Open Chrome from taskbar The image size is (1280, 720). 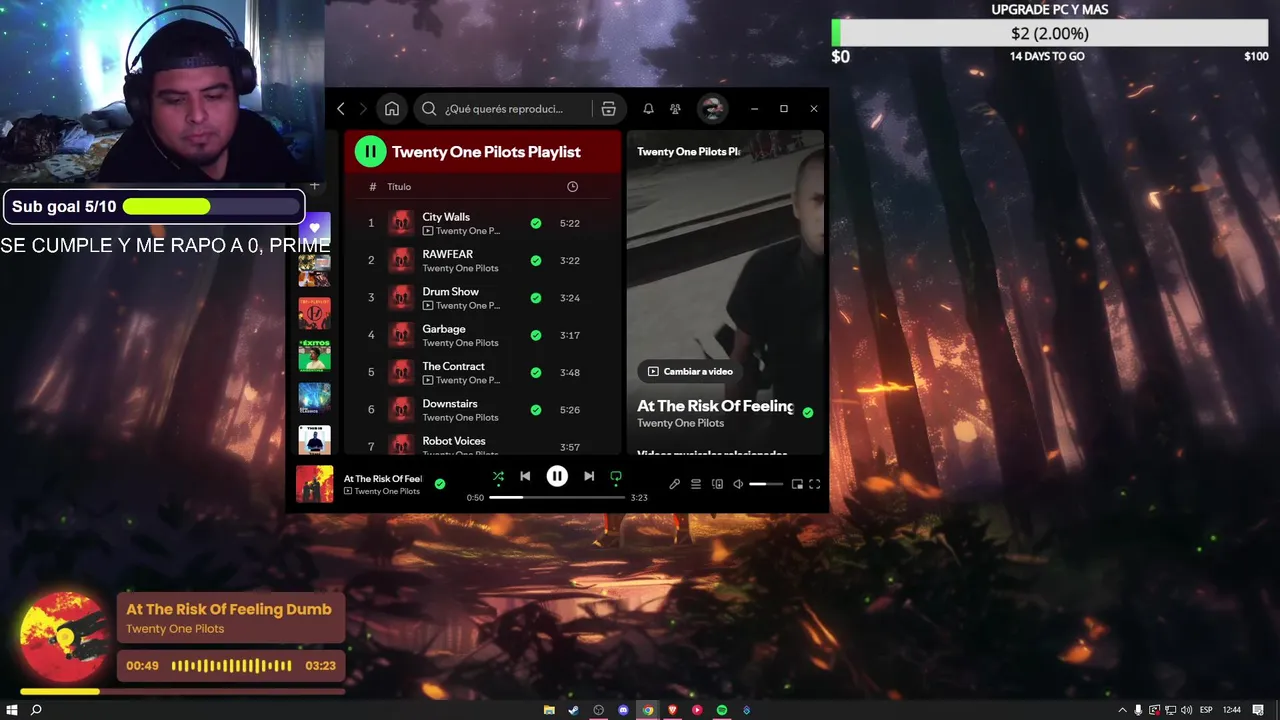tap(648, 710)
